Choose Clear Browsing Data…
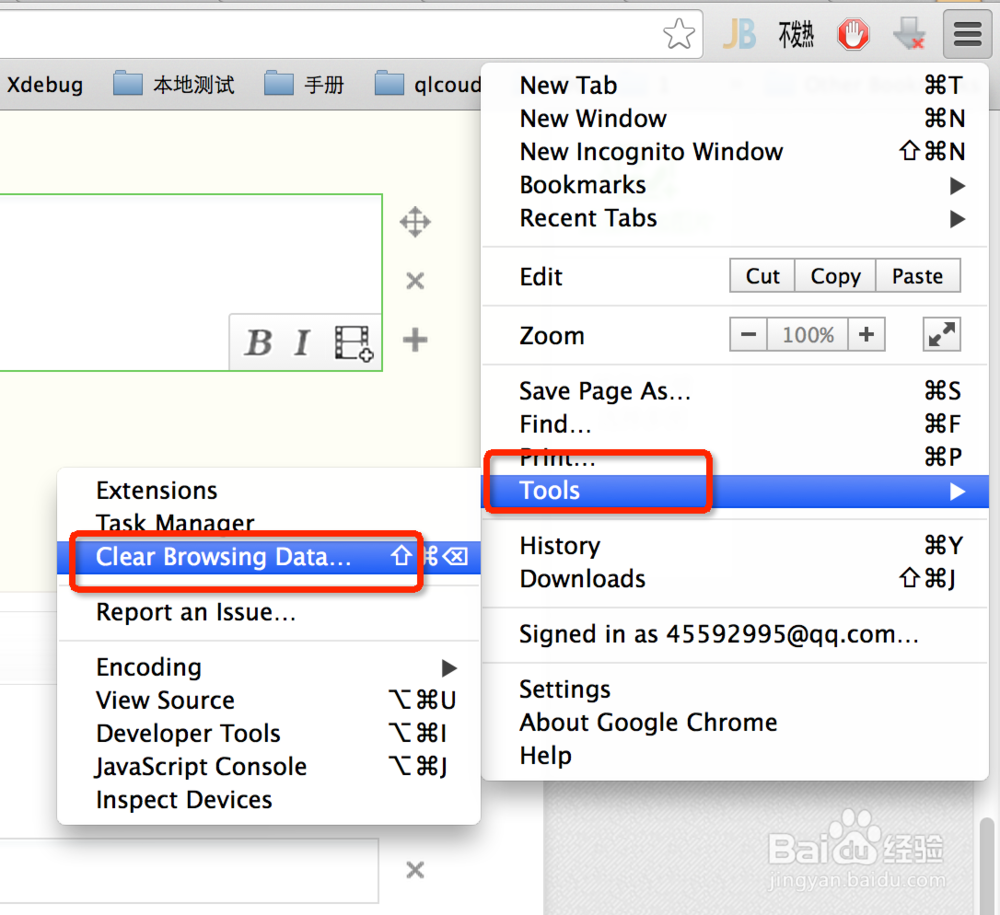The height and width of the screenshot is (915, 1000). 268,557
